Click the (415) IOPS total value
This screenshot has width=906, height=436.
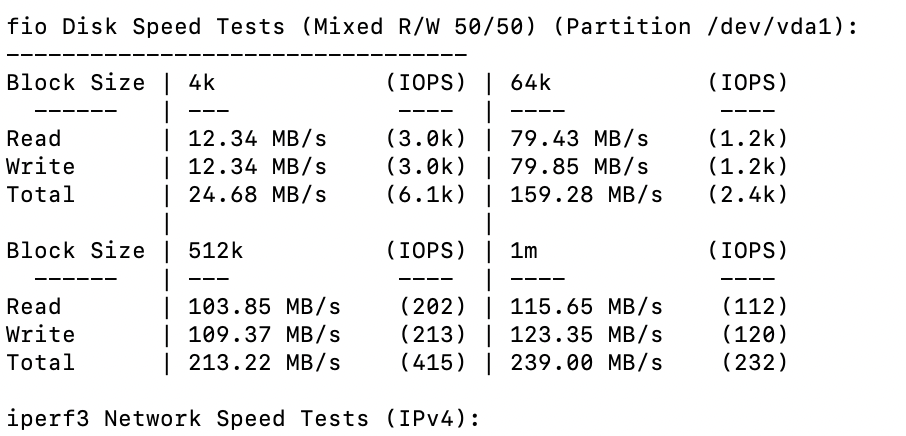coord(433,363)
